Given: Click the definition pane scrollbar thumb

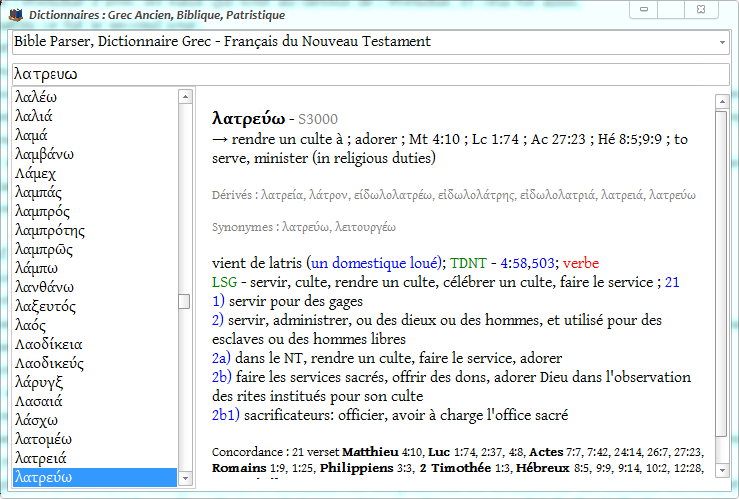Looking at the screenshot, I should [x=722, y=273].
